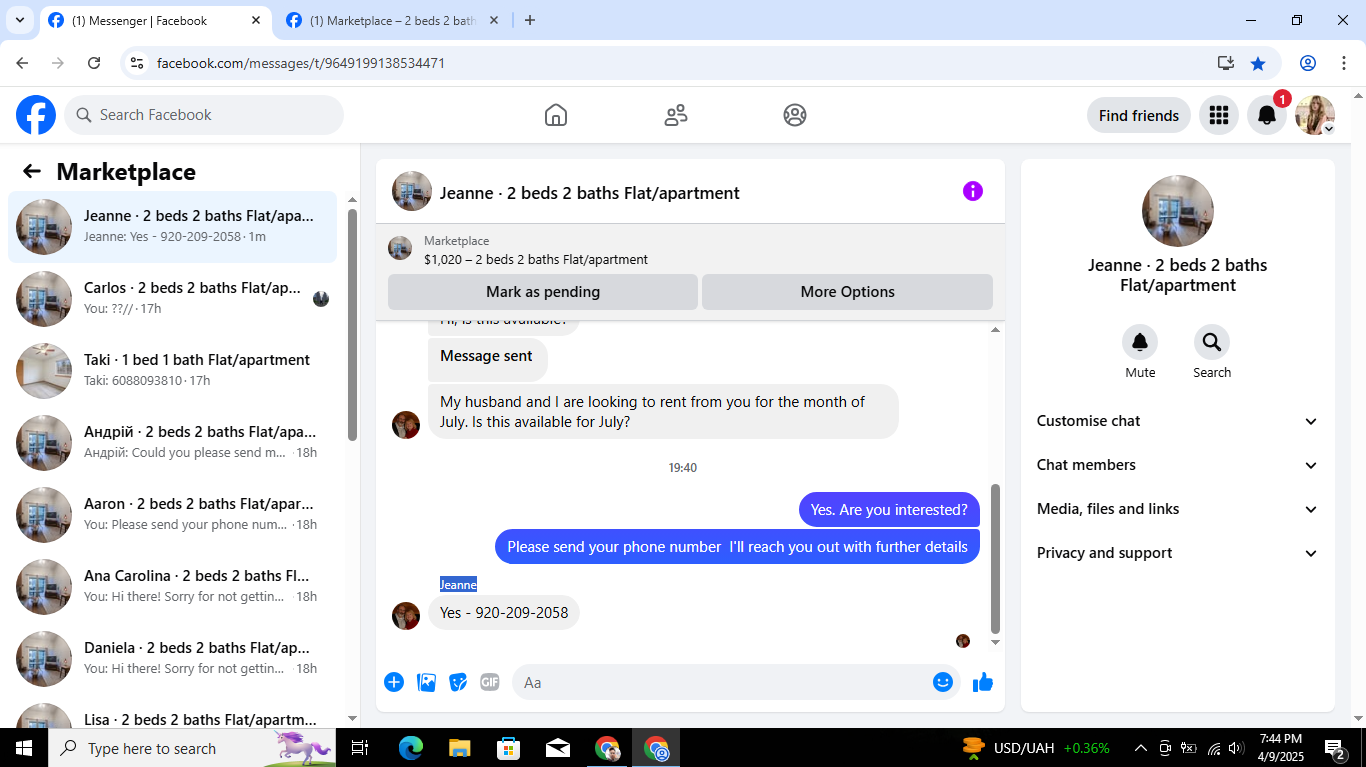Screen dimensions: 1366x767
Task: Open File Explorer from the taskbar
Action: 460,748
